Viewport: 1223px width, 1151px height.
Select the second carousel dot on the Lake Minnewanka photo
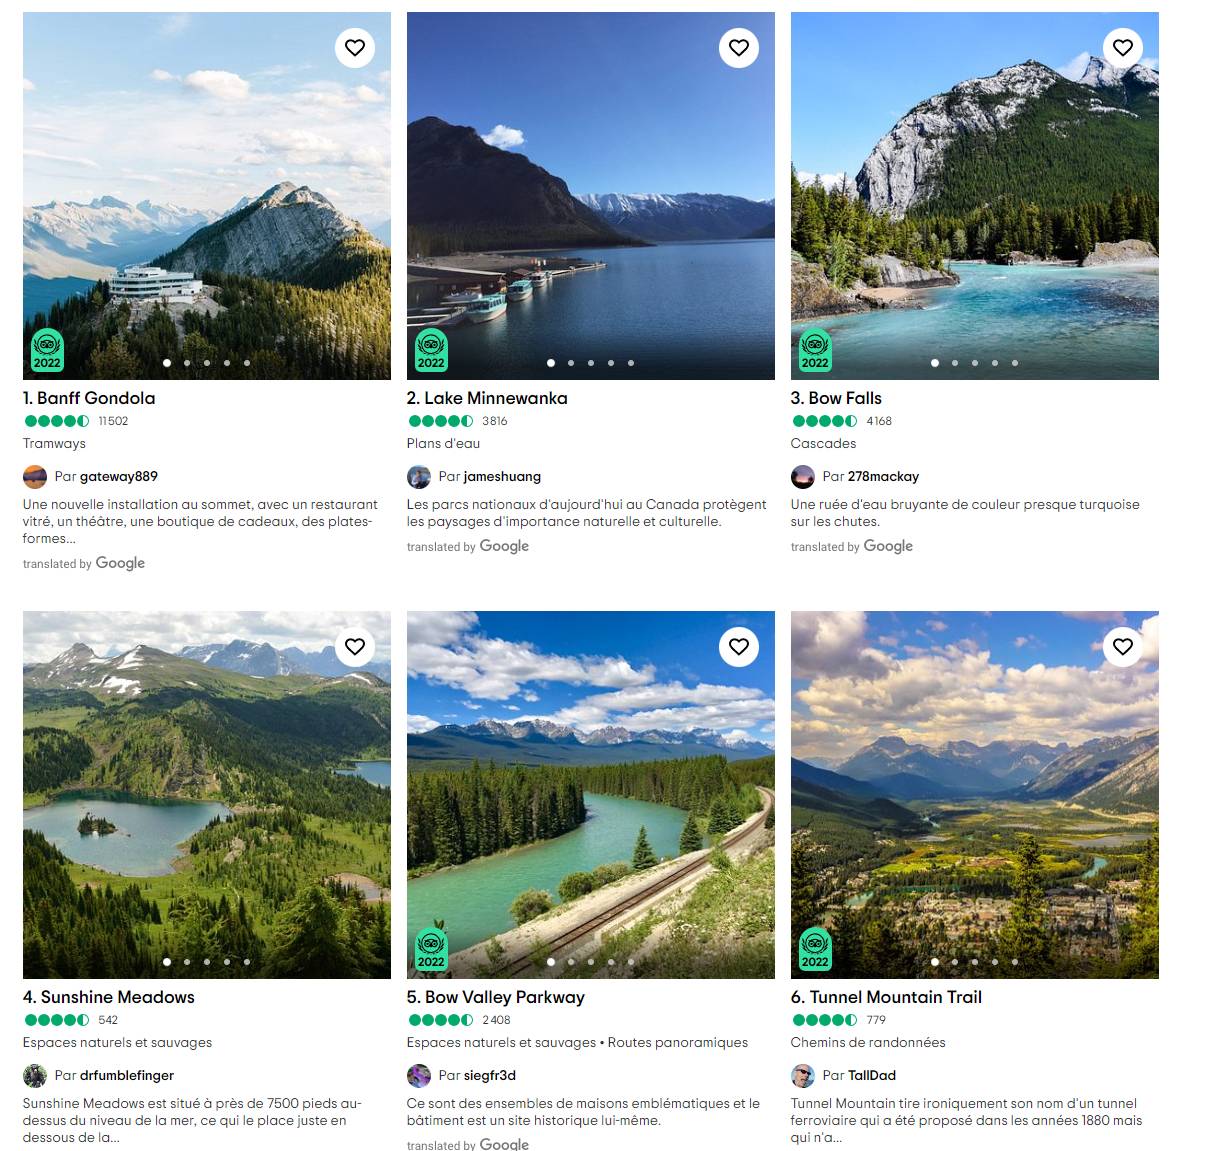pyautogui.click(x=571, y=363)
